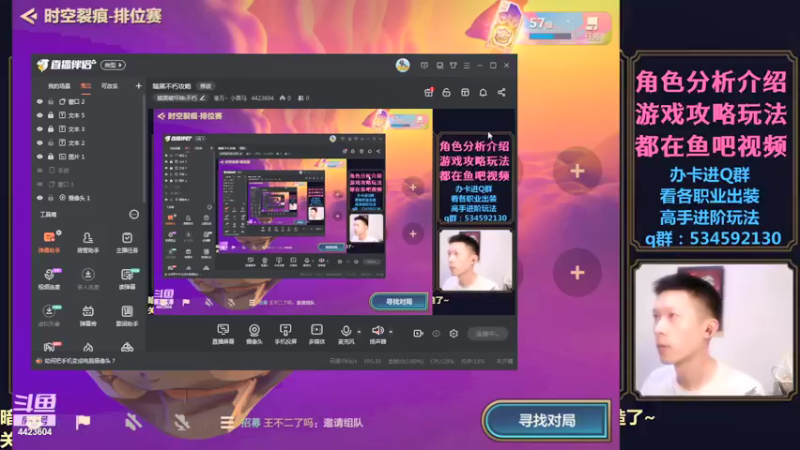
Task: Show the hidden 窗口 1 source
Action: coord(40,184)
